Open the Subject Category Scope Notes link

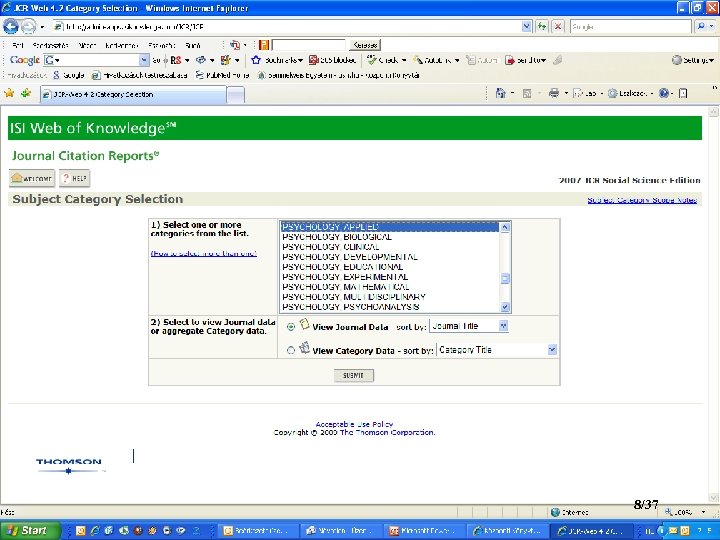point(642,200)
